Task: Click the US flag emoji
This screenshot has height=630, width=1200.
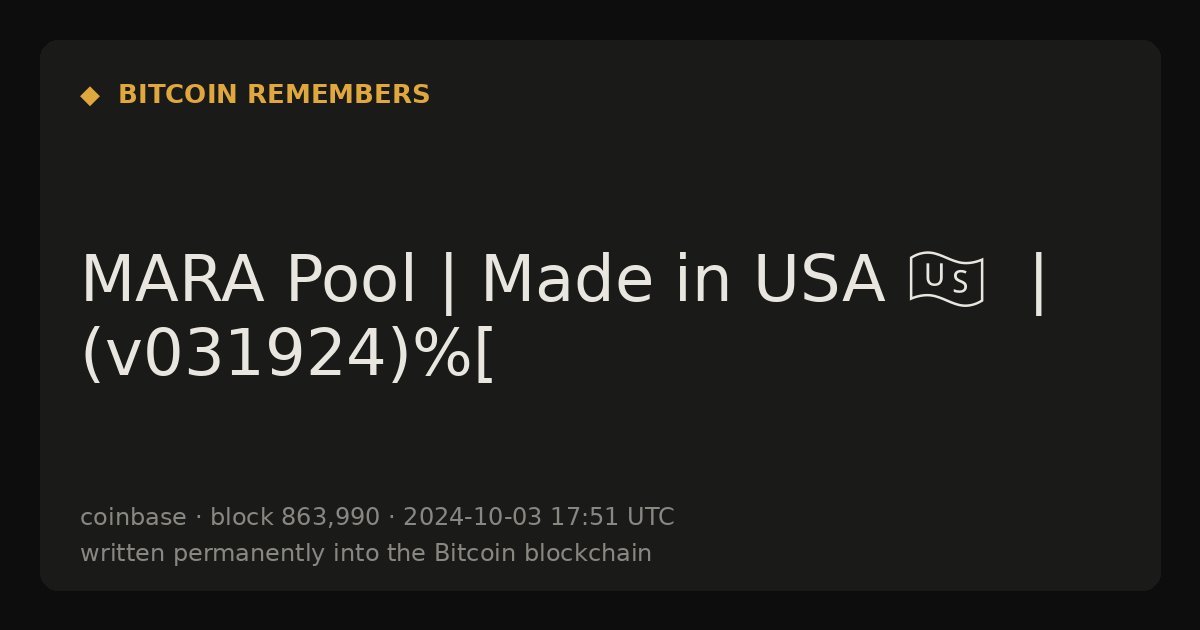Action: tap(946, 280)
